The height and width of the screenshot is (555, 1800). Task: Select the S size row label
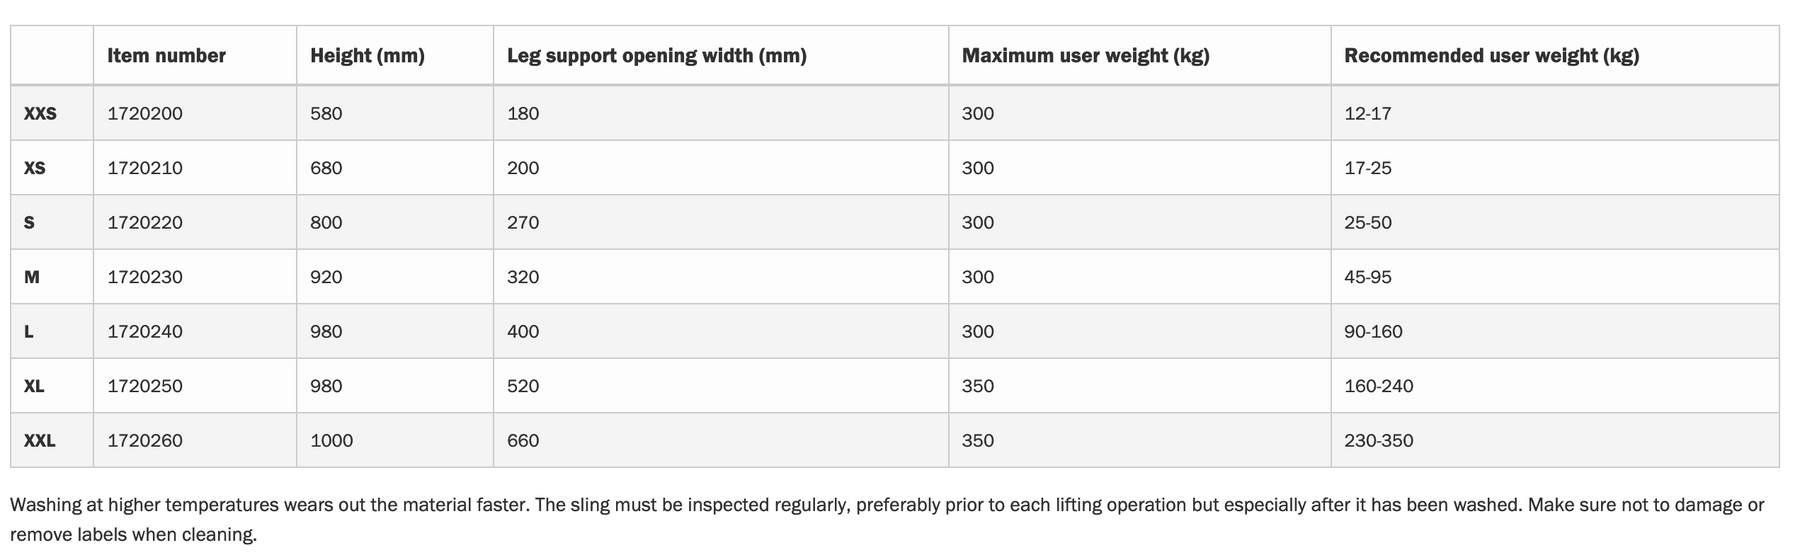click(x=29, y=223)
